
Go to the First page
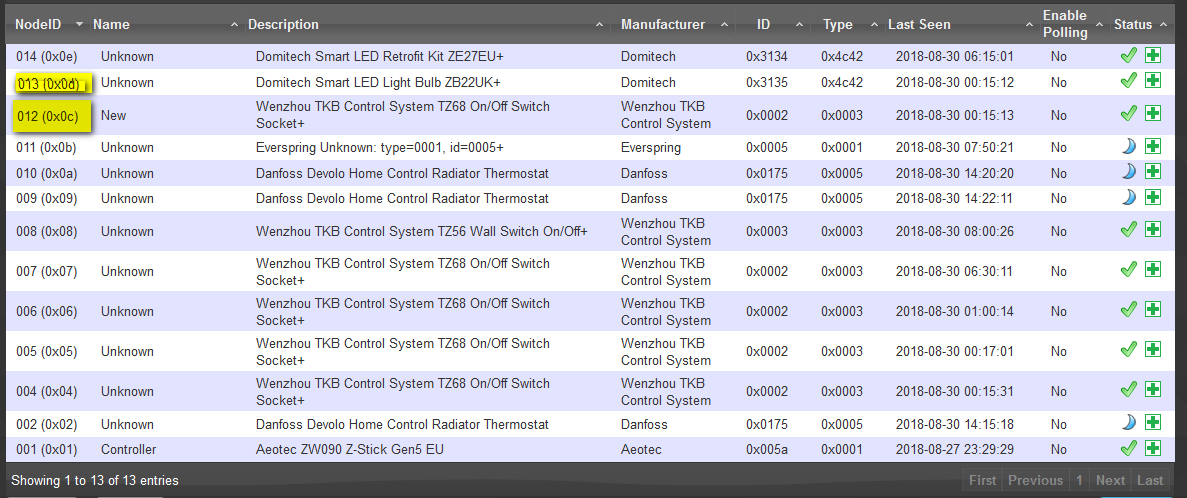tap(983, 480)
